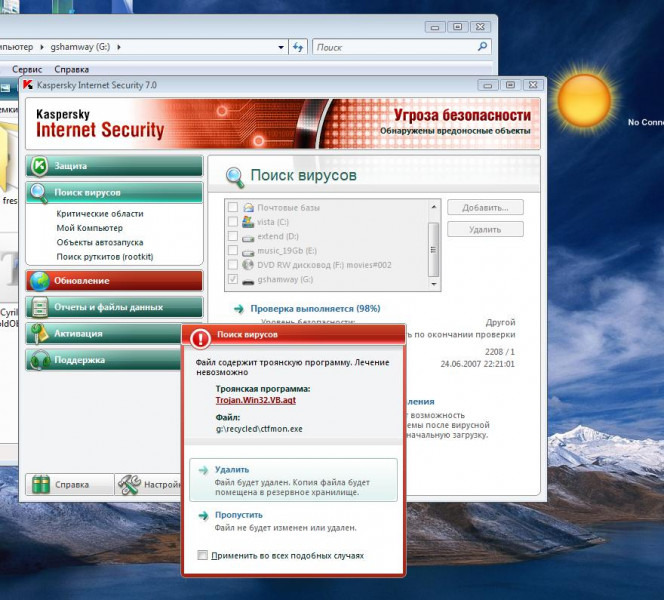This screenshot has width=664, height=600.
Task: Click the reports cabinet icon in sidebar
Action: click(x=39, y=307)
